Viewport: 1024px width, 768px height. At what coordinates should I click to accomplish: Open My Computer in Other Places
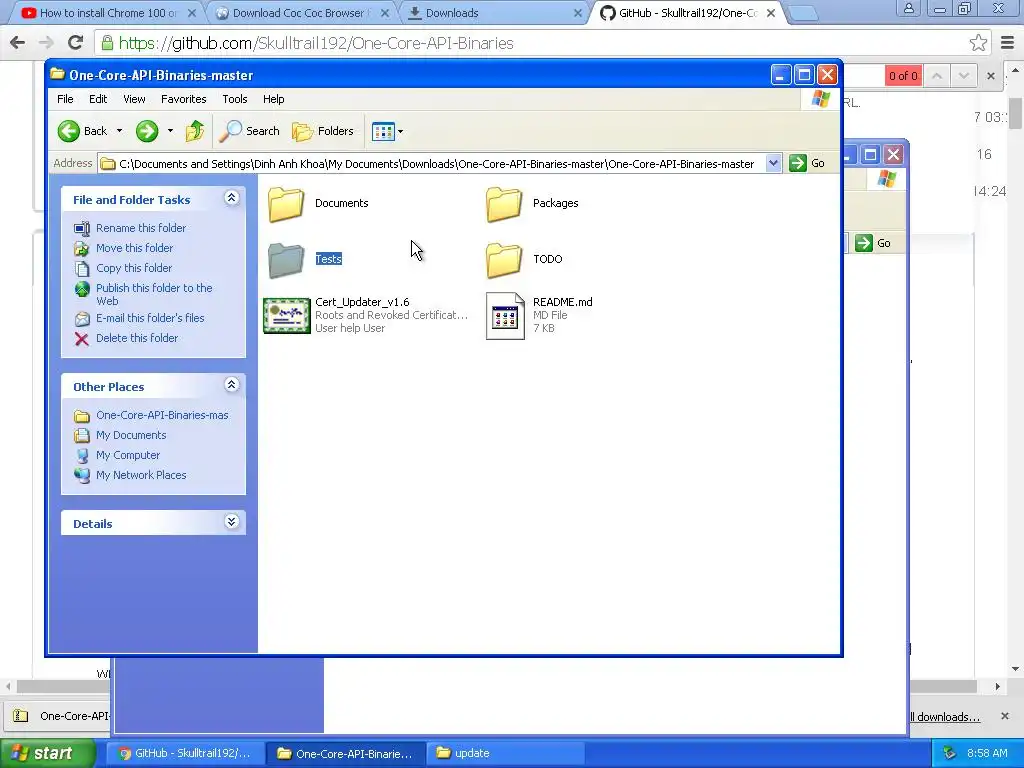pos(127,456)
